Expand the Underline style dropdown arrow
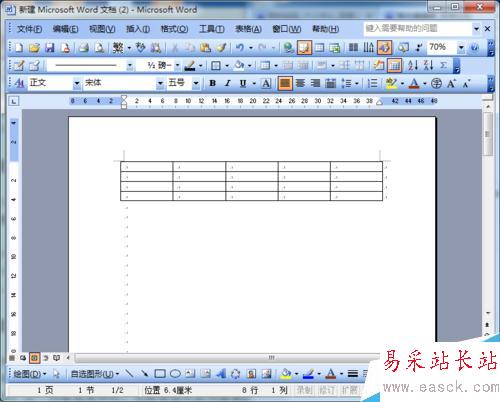 click(254, 83)
